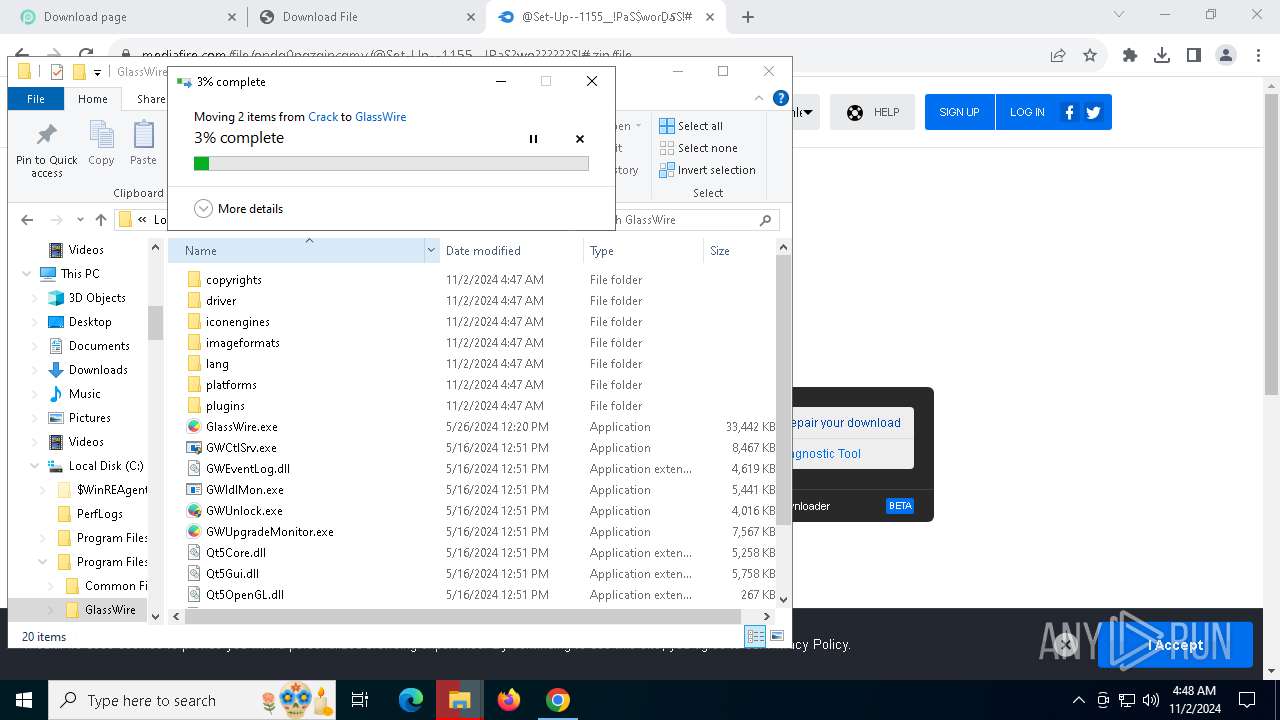
Task: Open the Crack source folder link
Action: click(323, 117)
